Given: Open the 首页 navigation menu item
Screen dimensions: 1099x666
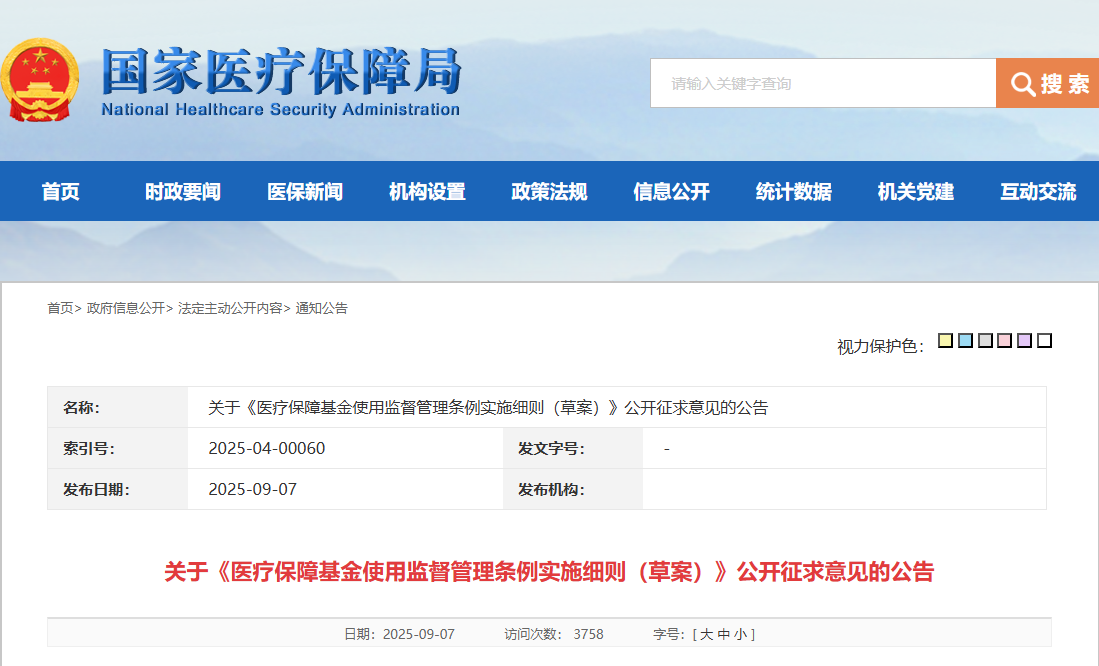Looking at the screenshot, I should (61, 192).
